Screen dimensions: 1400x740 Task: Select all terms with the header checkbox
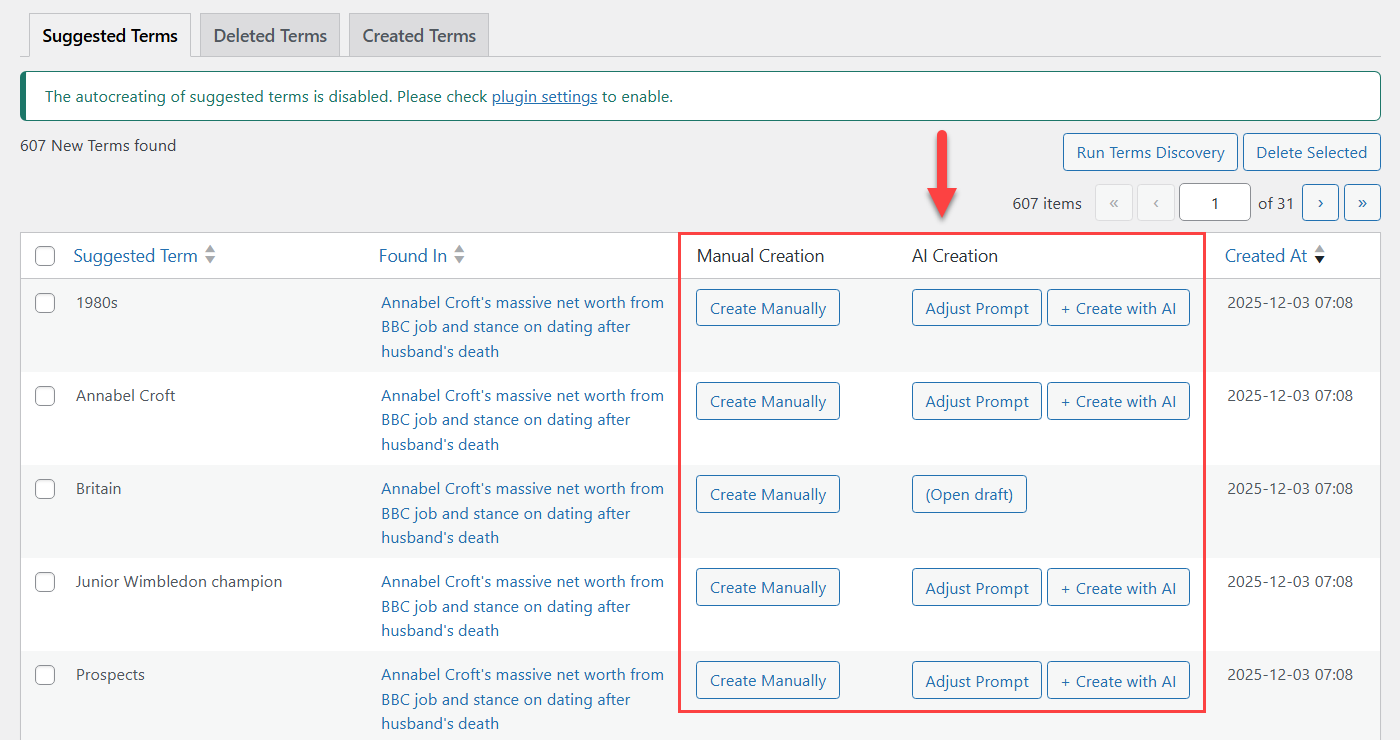point(44,256)
